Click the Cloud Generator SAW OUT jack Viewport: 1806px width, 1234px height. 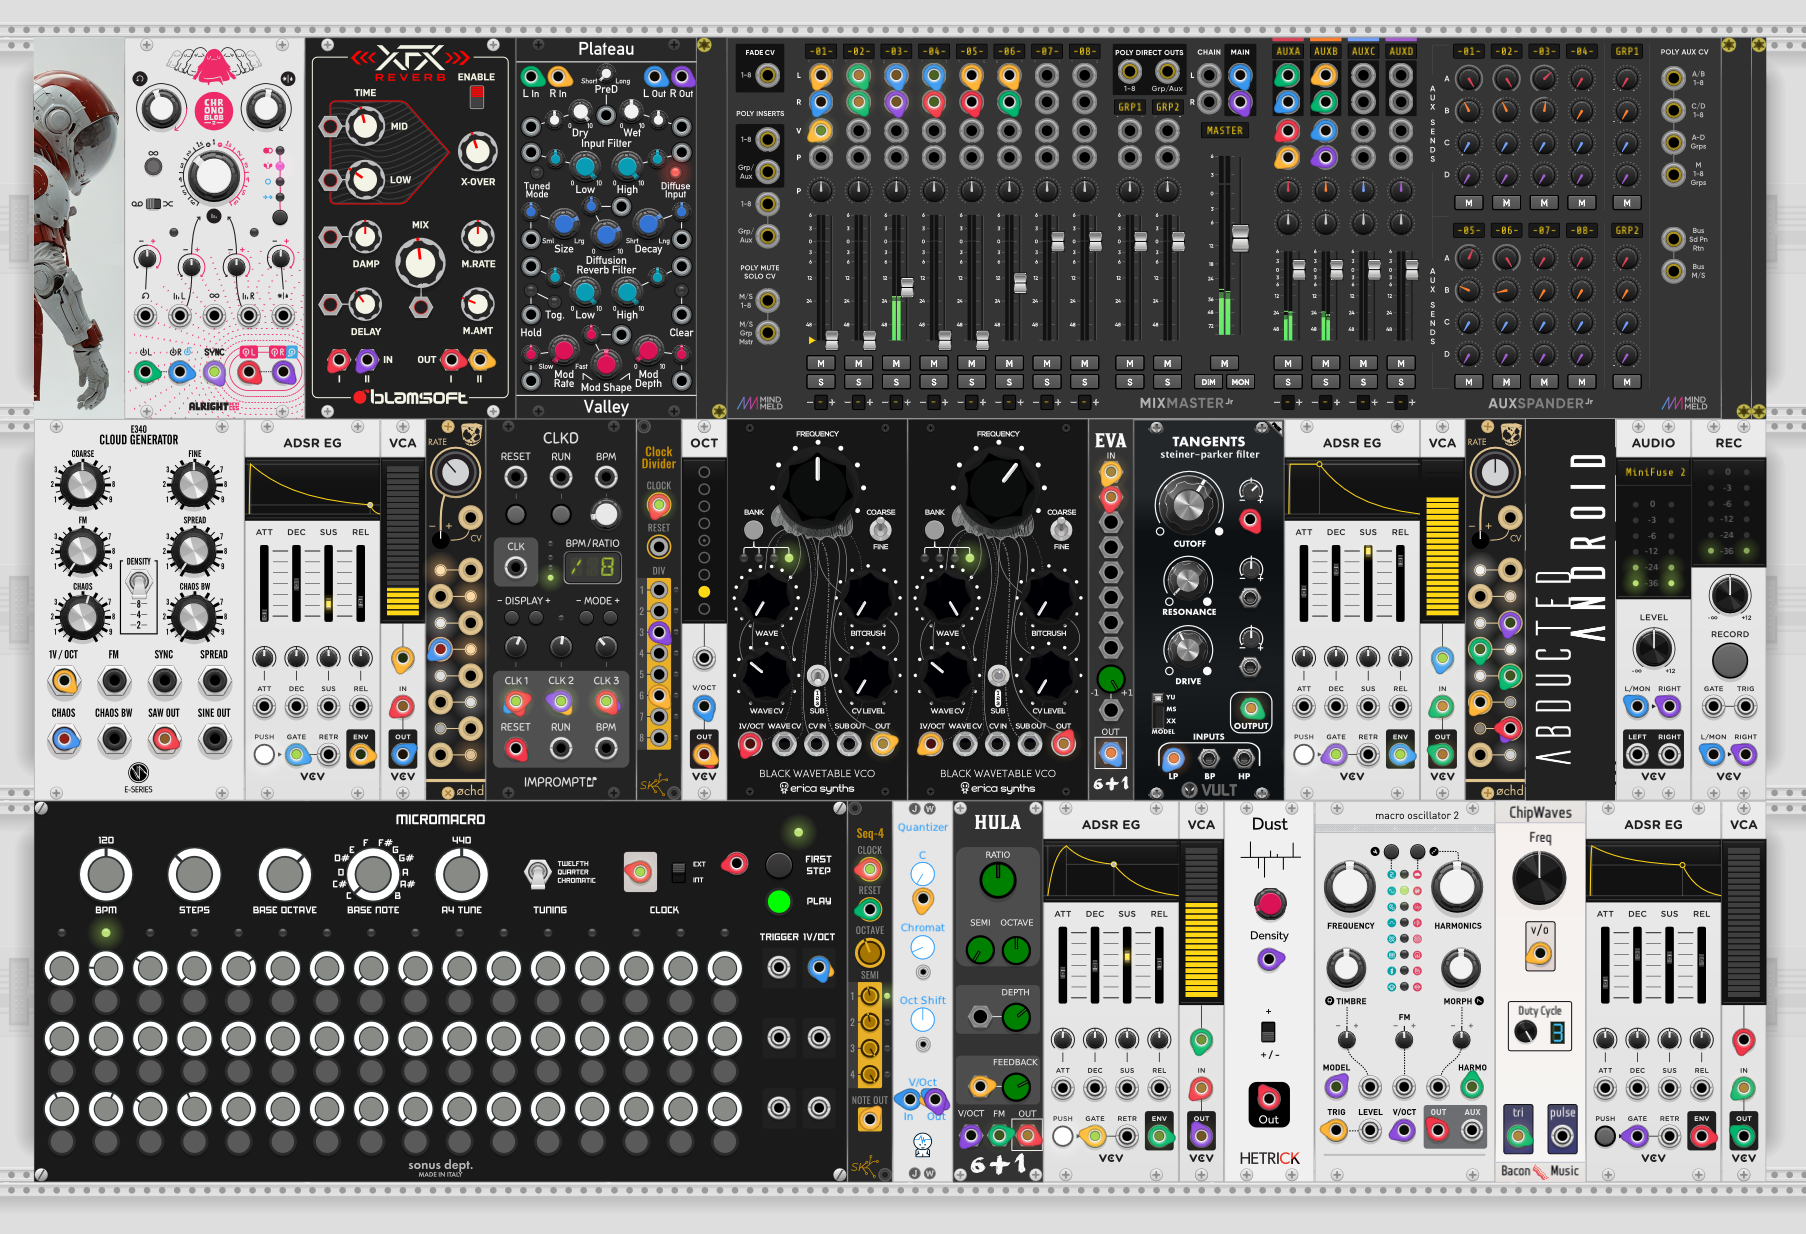click(164, 740)
